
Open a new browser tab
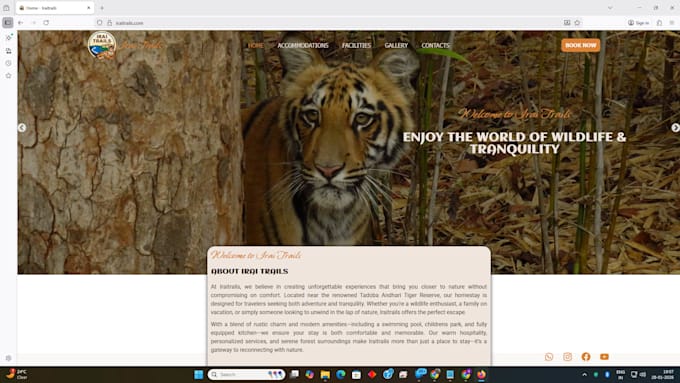[102, 8]
